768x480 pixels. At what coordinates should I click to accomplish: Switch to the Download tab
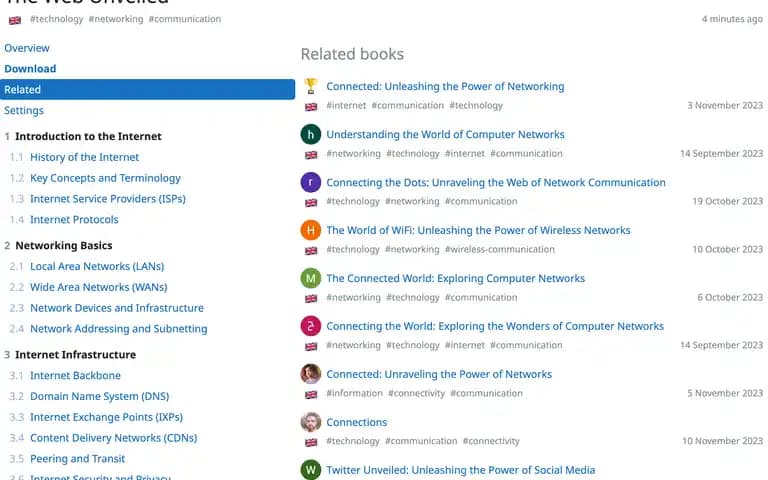point(30,69)
